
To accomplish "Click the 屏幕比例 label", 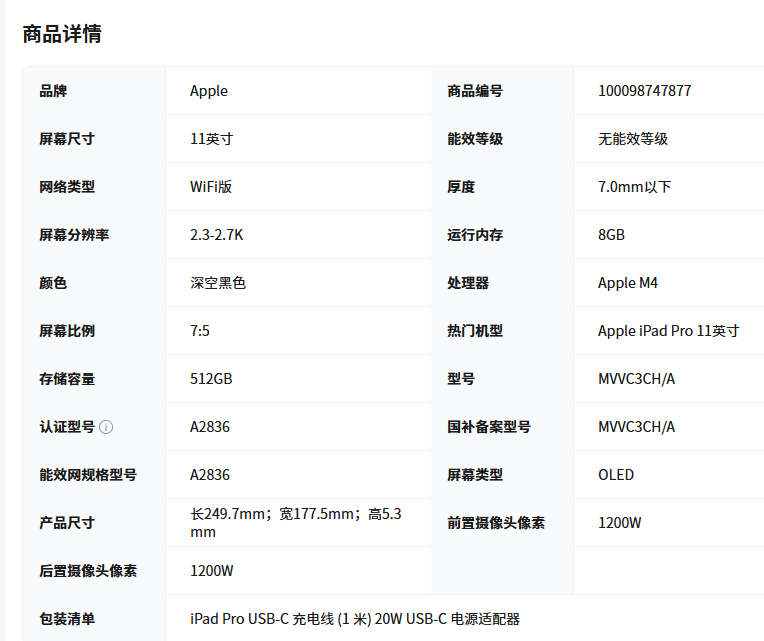I will 67,331.
